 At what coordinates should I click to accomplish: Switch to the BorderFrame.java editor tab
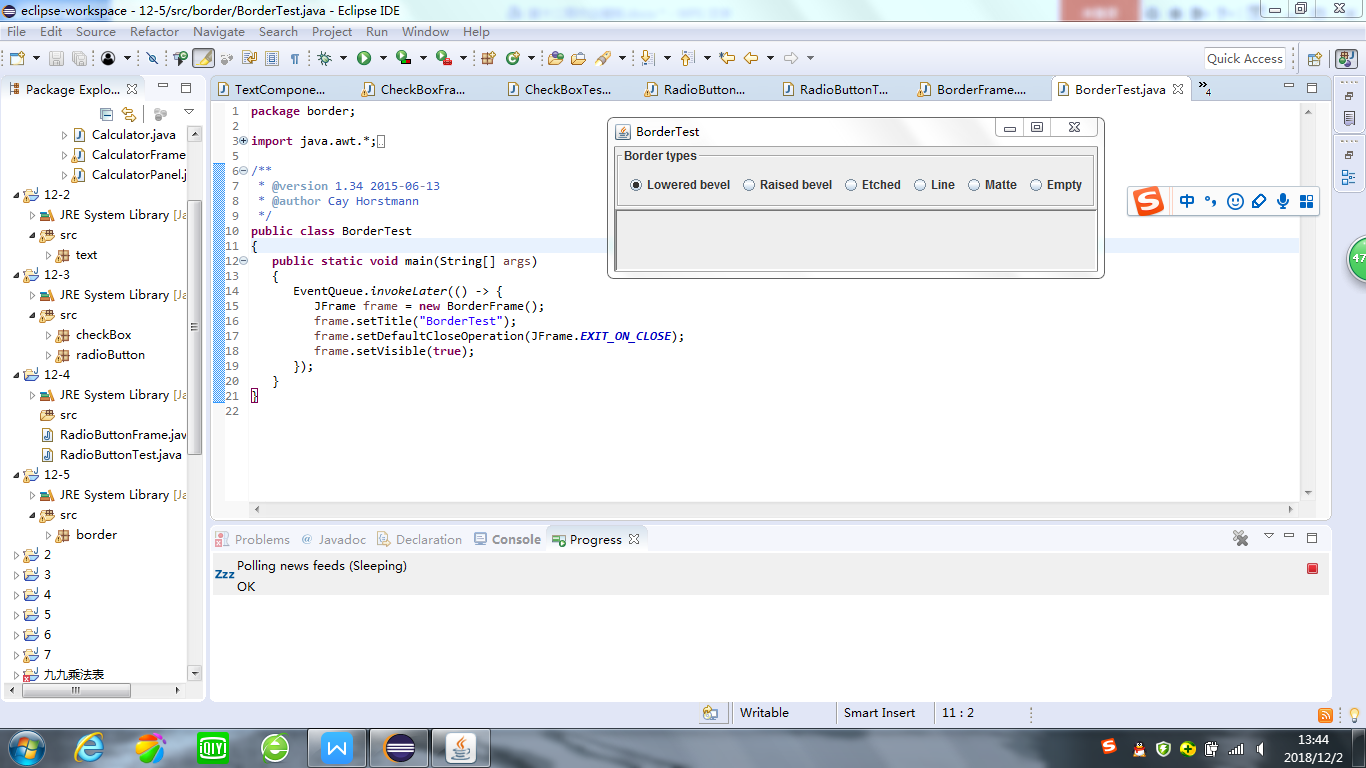coord(972,89)
